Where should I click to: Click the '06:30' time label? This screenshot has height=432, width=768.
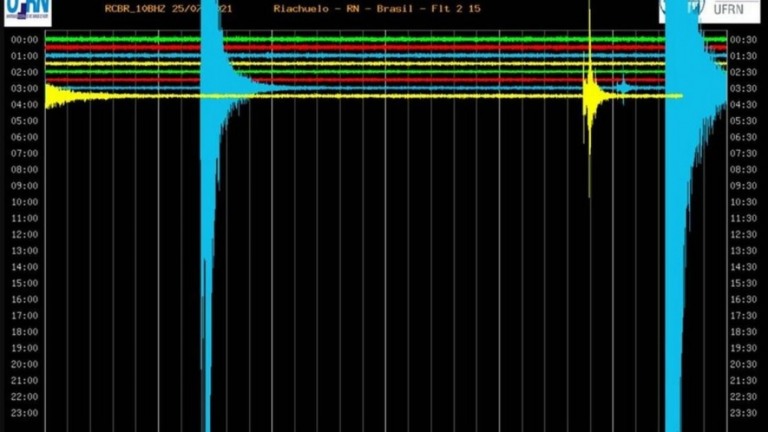[744, 137]
